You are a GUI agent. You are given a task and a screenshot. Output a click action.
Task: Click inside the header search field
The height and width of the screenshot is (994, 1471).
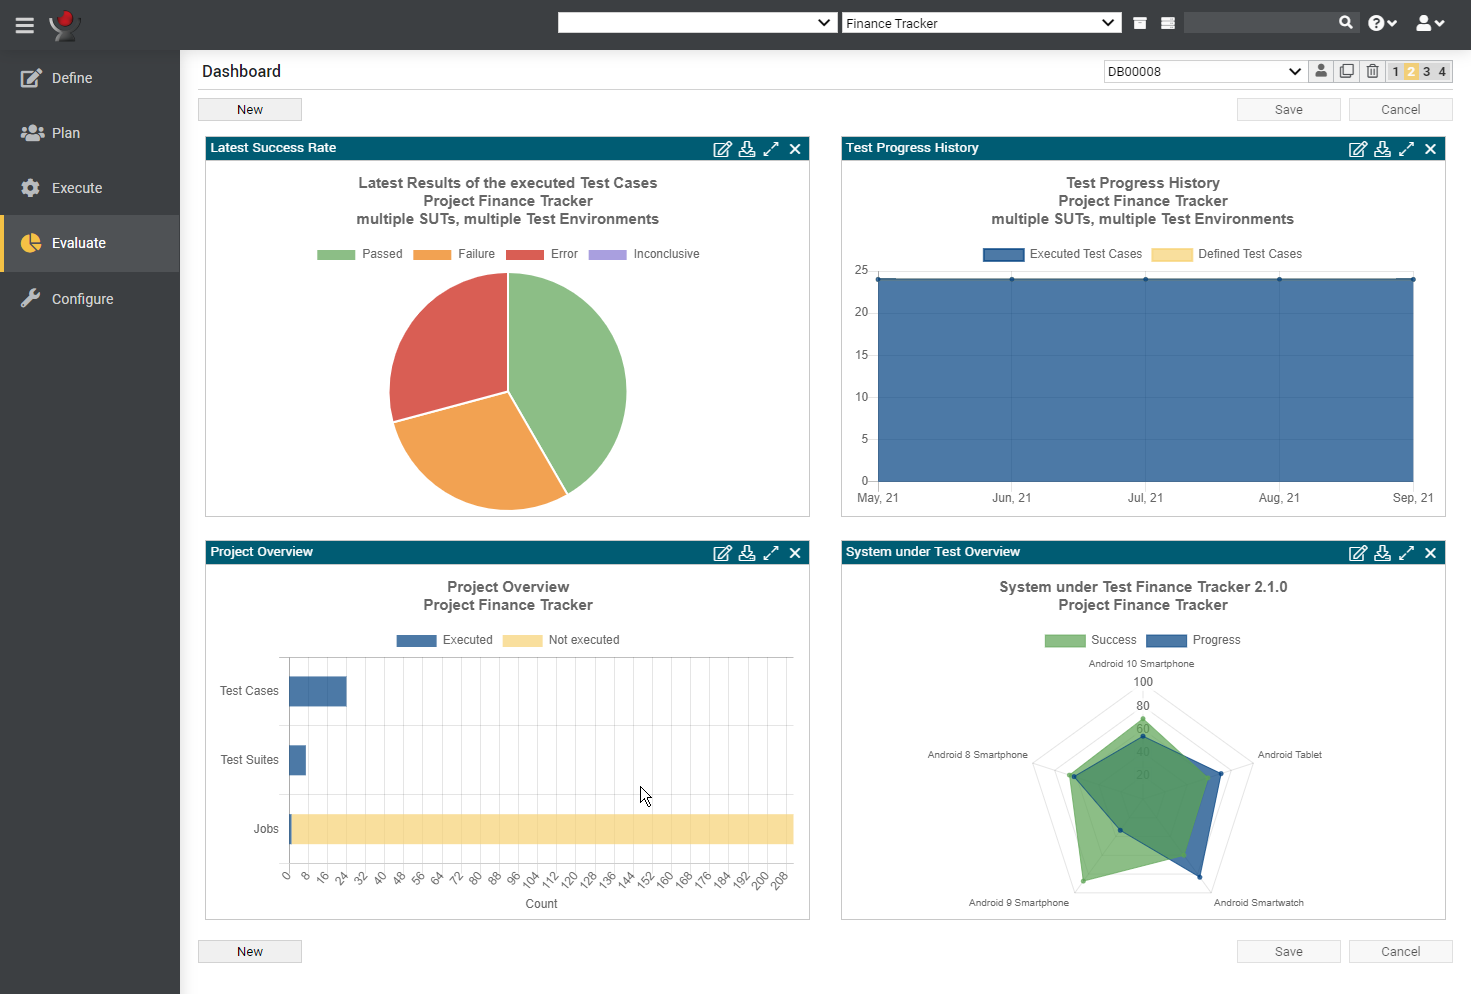1260,22
